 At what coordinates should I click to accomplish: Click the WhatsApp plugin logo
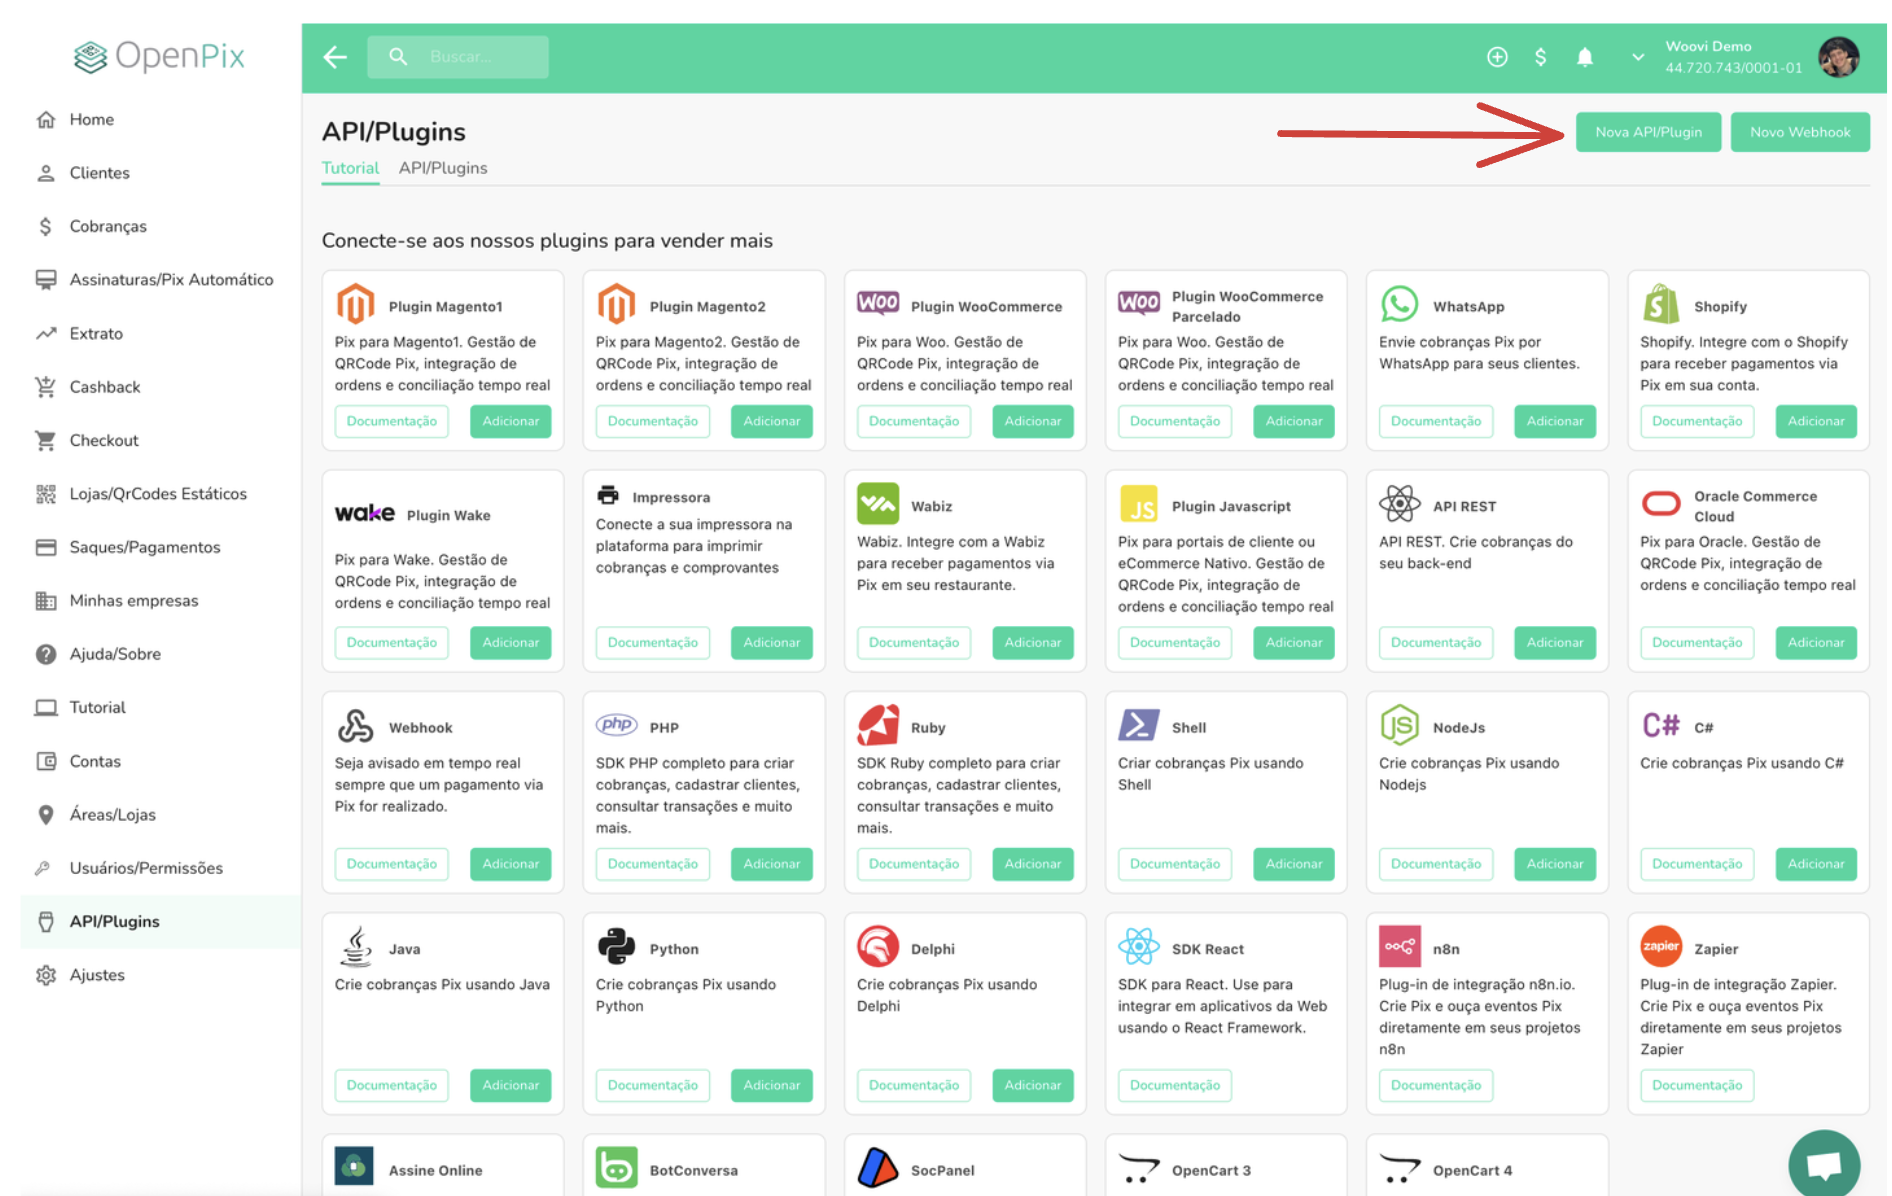click(1399, 304)
